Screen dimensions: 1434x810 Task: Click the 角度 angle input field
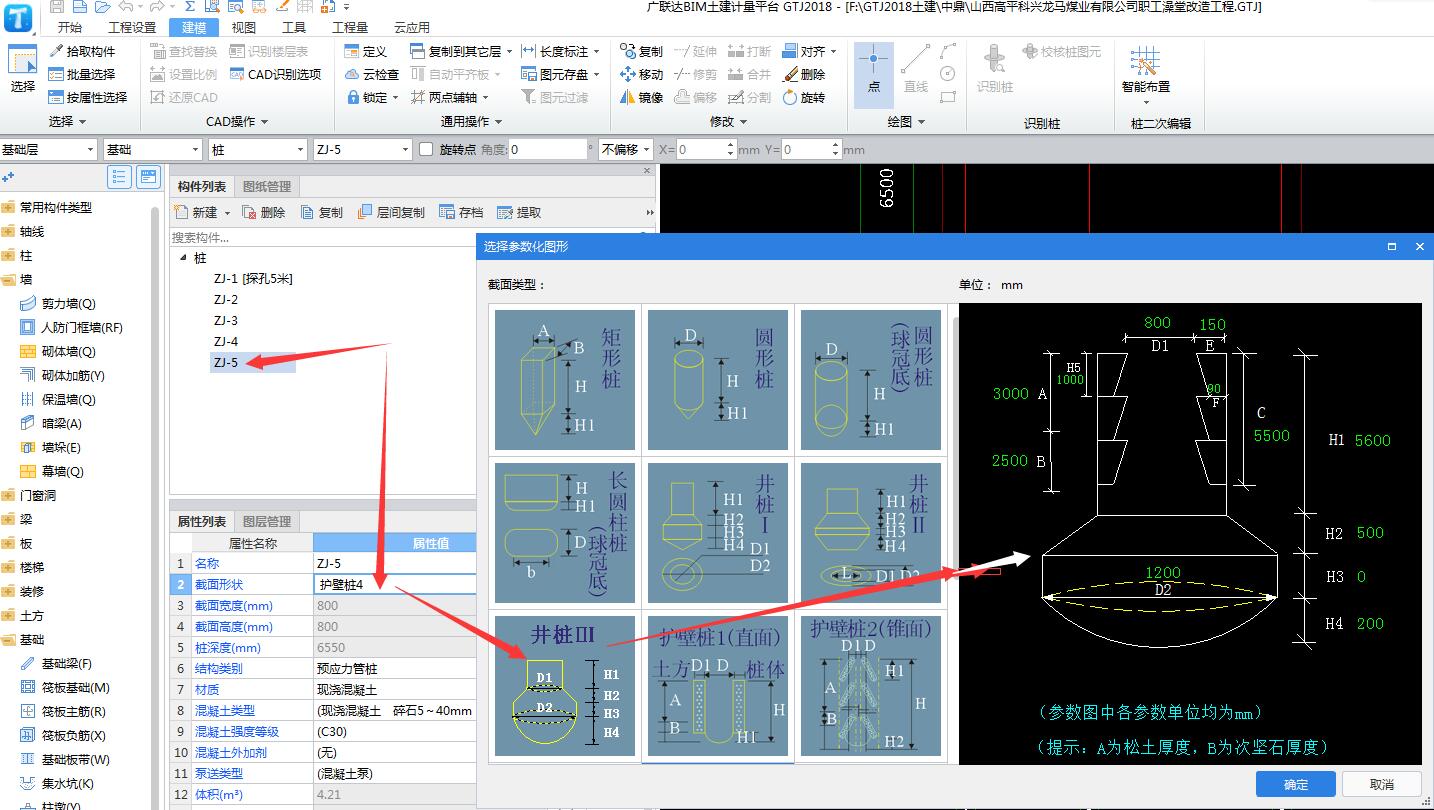(x=548, y=149)
